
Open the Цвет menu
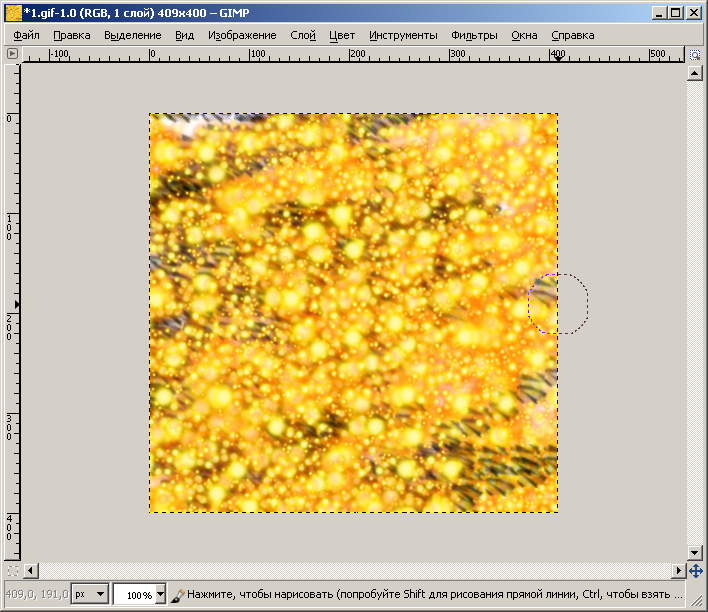pos(342,35)
